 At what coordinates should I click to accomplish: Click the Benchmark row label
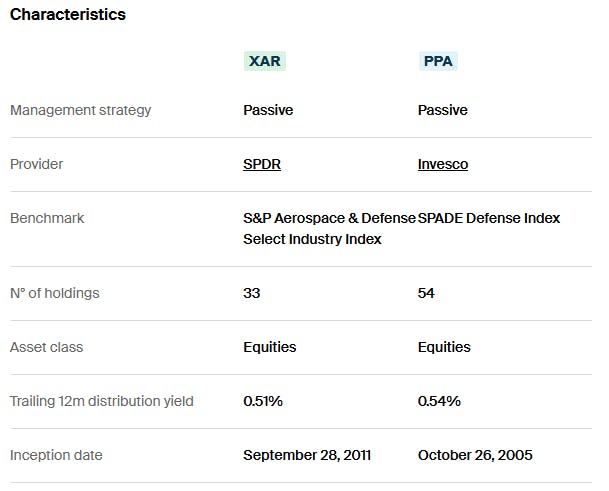click(x=47, y=218)
